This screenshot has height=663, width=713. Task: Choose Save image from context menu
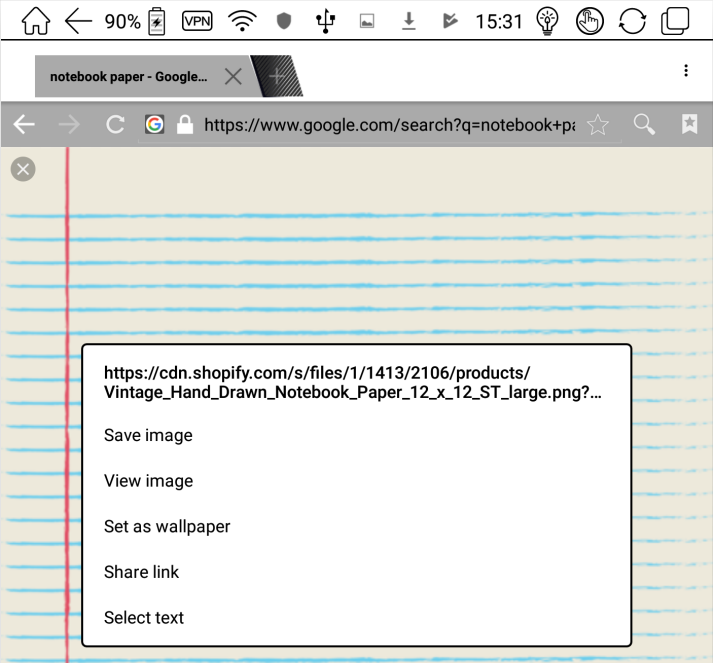pos(148,435)
